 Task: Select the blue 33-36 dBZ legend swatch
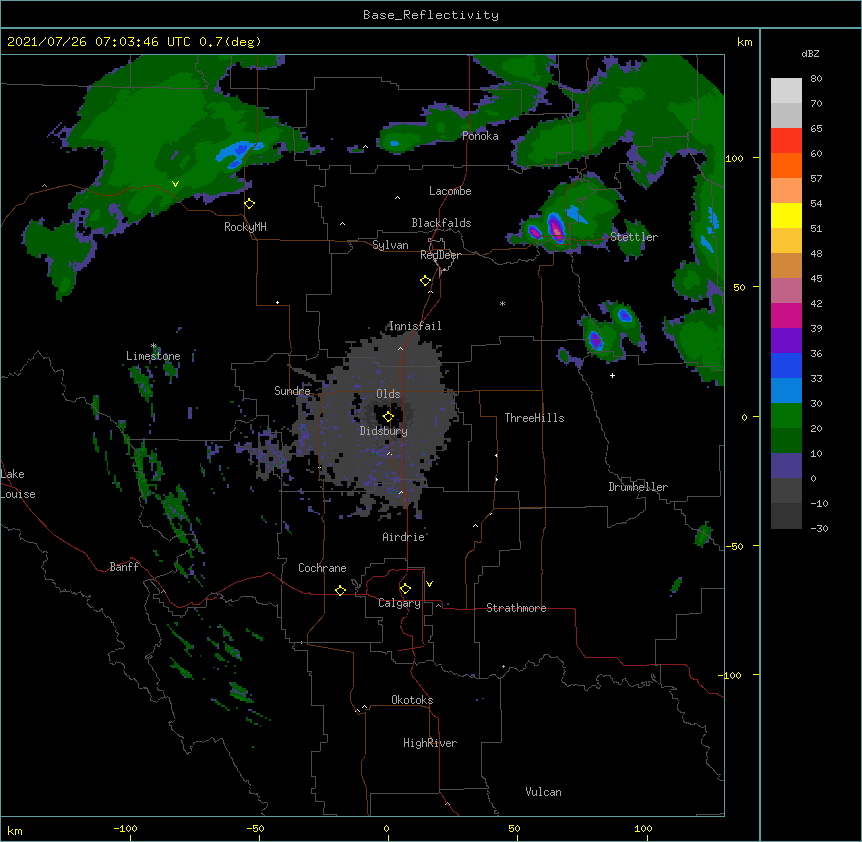786,366
